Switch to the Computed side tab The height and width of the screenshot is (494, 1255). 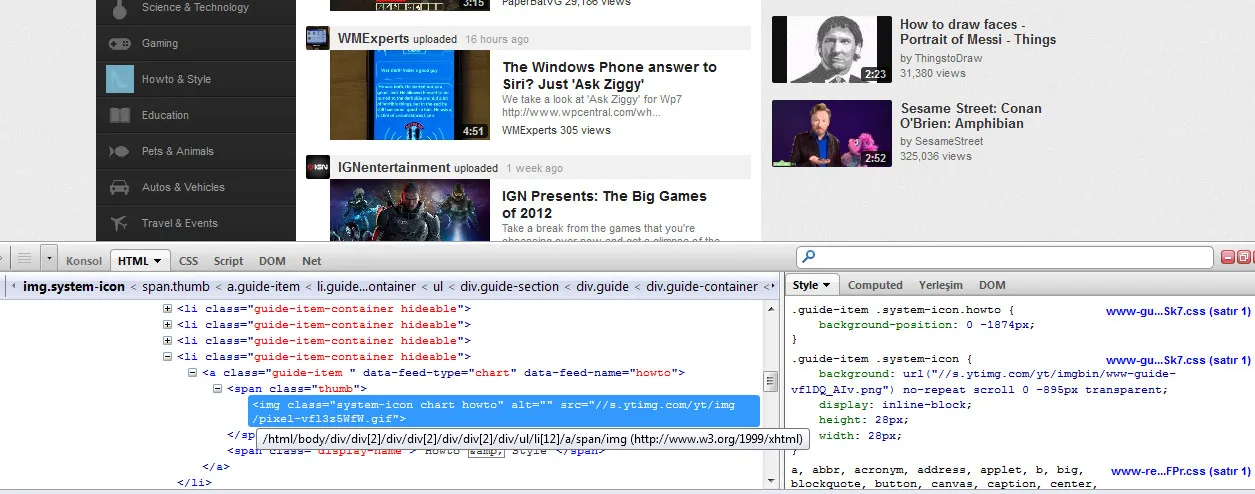(875, 285)
